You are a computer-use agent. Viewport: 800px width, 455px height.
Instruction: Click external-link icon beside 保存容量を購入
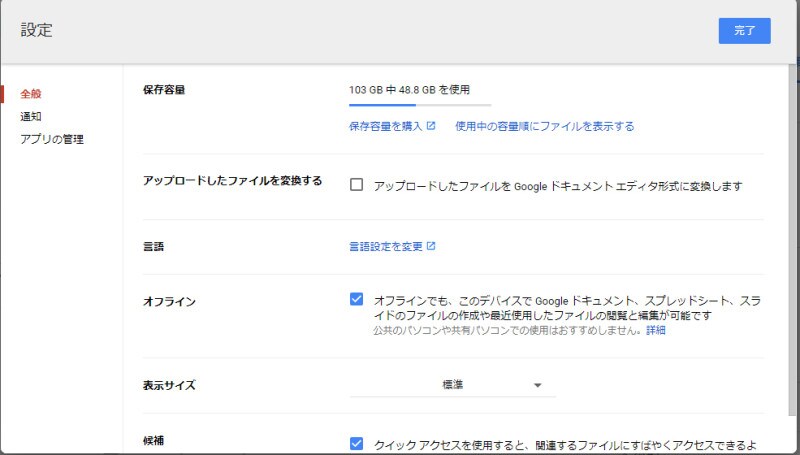(431, 126)
